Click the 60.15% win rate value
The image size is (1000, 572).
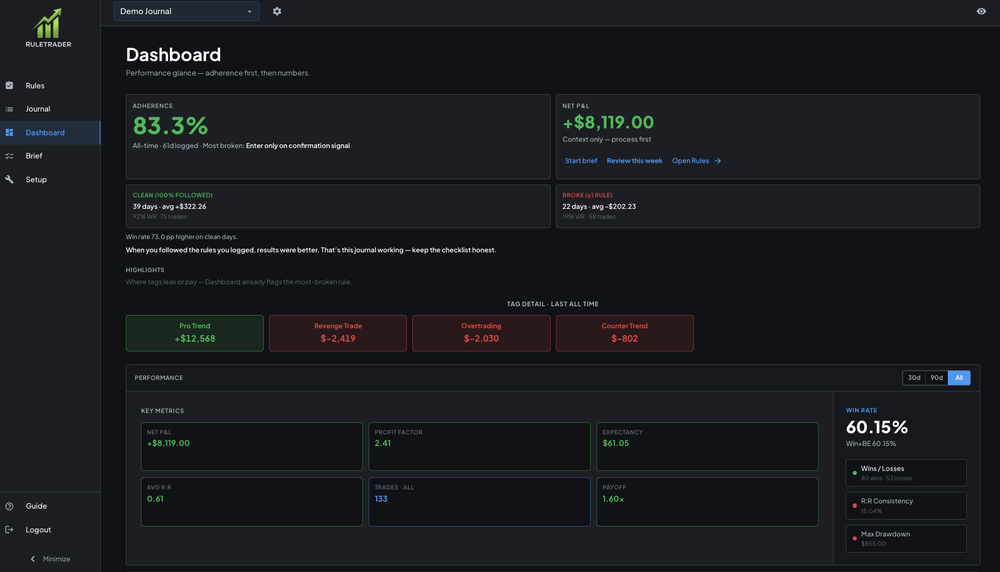pyautogui.click(x=877, y=427)
